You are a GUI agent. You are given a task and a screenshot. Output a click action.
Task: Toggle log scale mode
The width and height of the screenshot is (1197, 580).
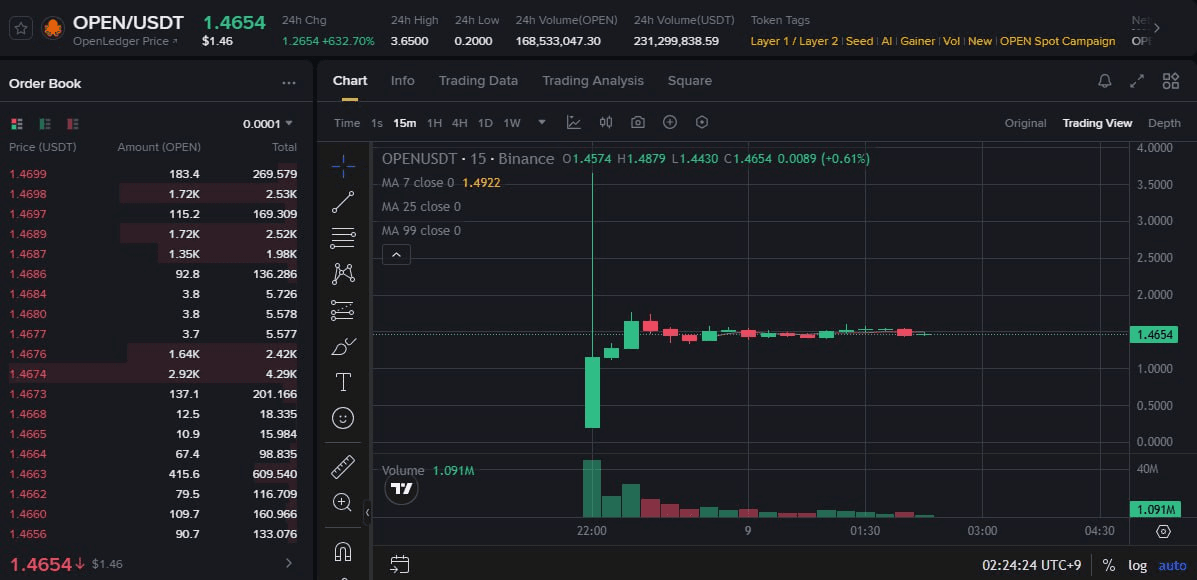coord(1137,566)
